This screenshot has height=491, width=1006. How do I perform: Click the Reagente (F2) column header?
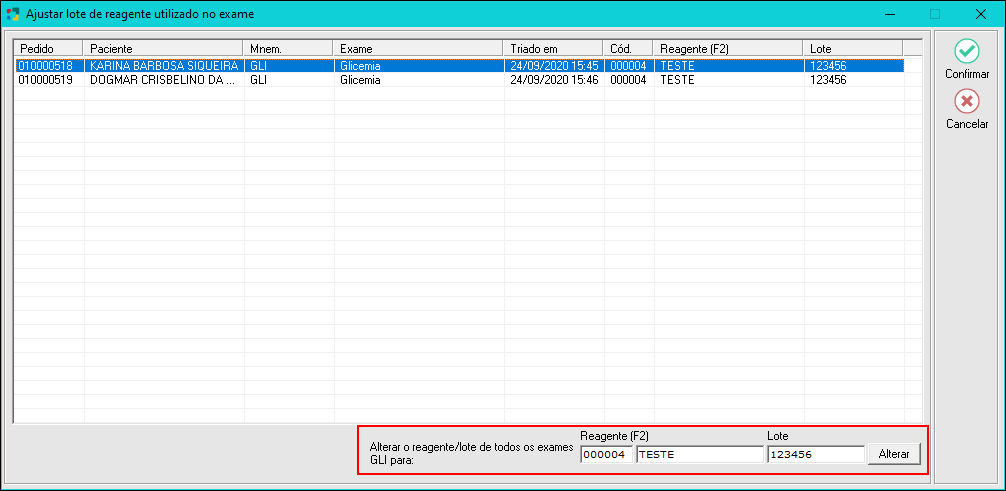coord(728,49)
